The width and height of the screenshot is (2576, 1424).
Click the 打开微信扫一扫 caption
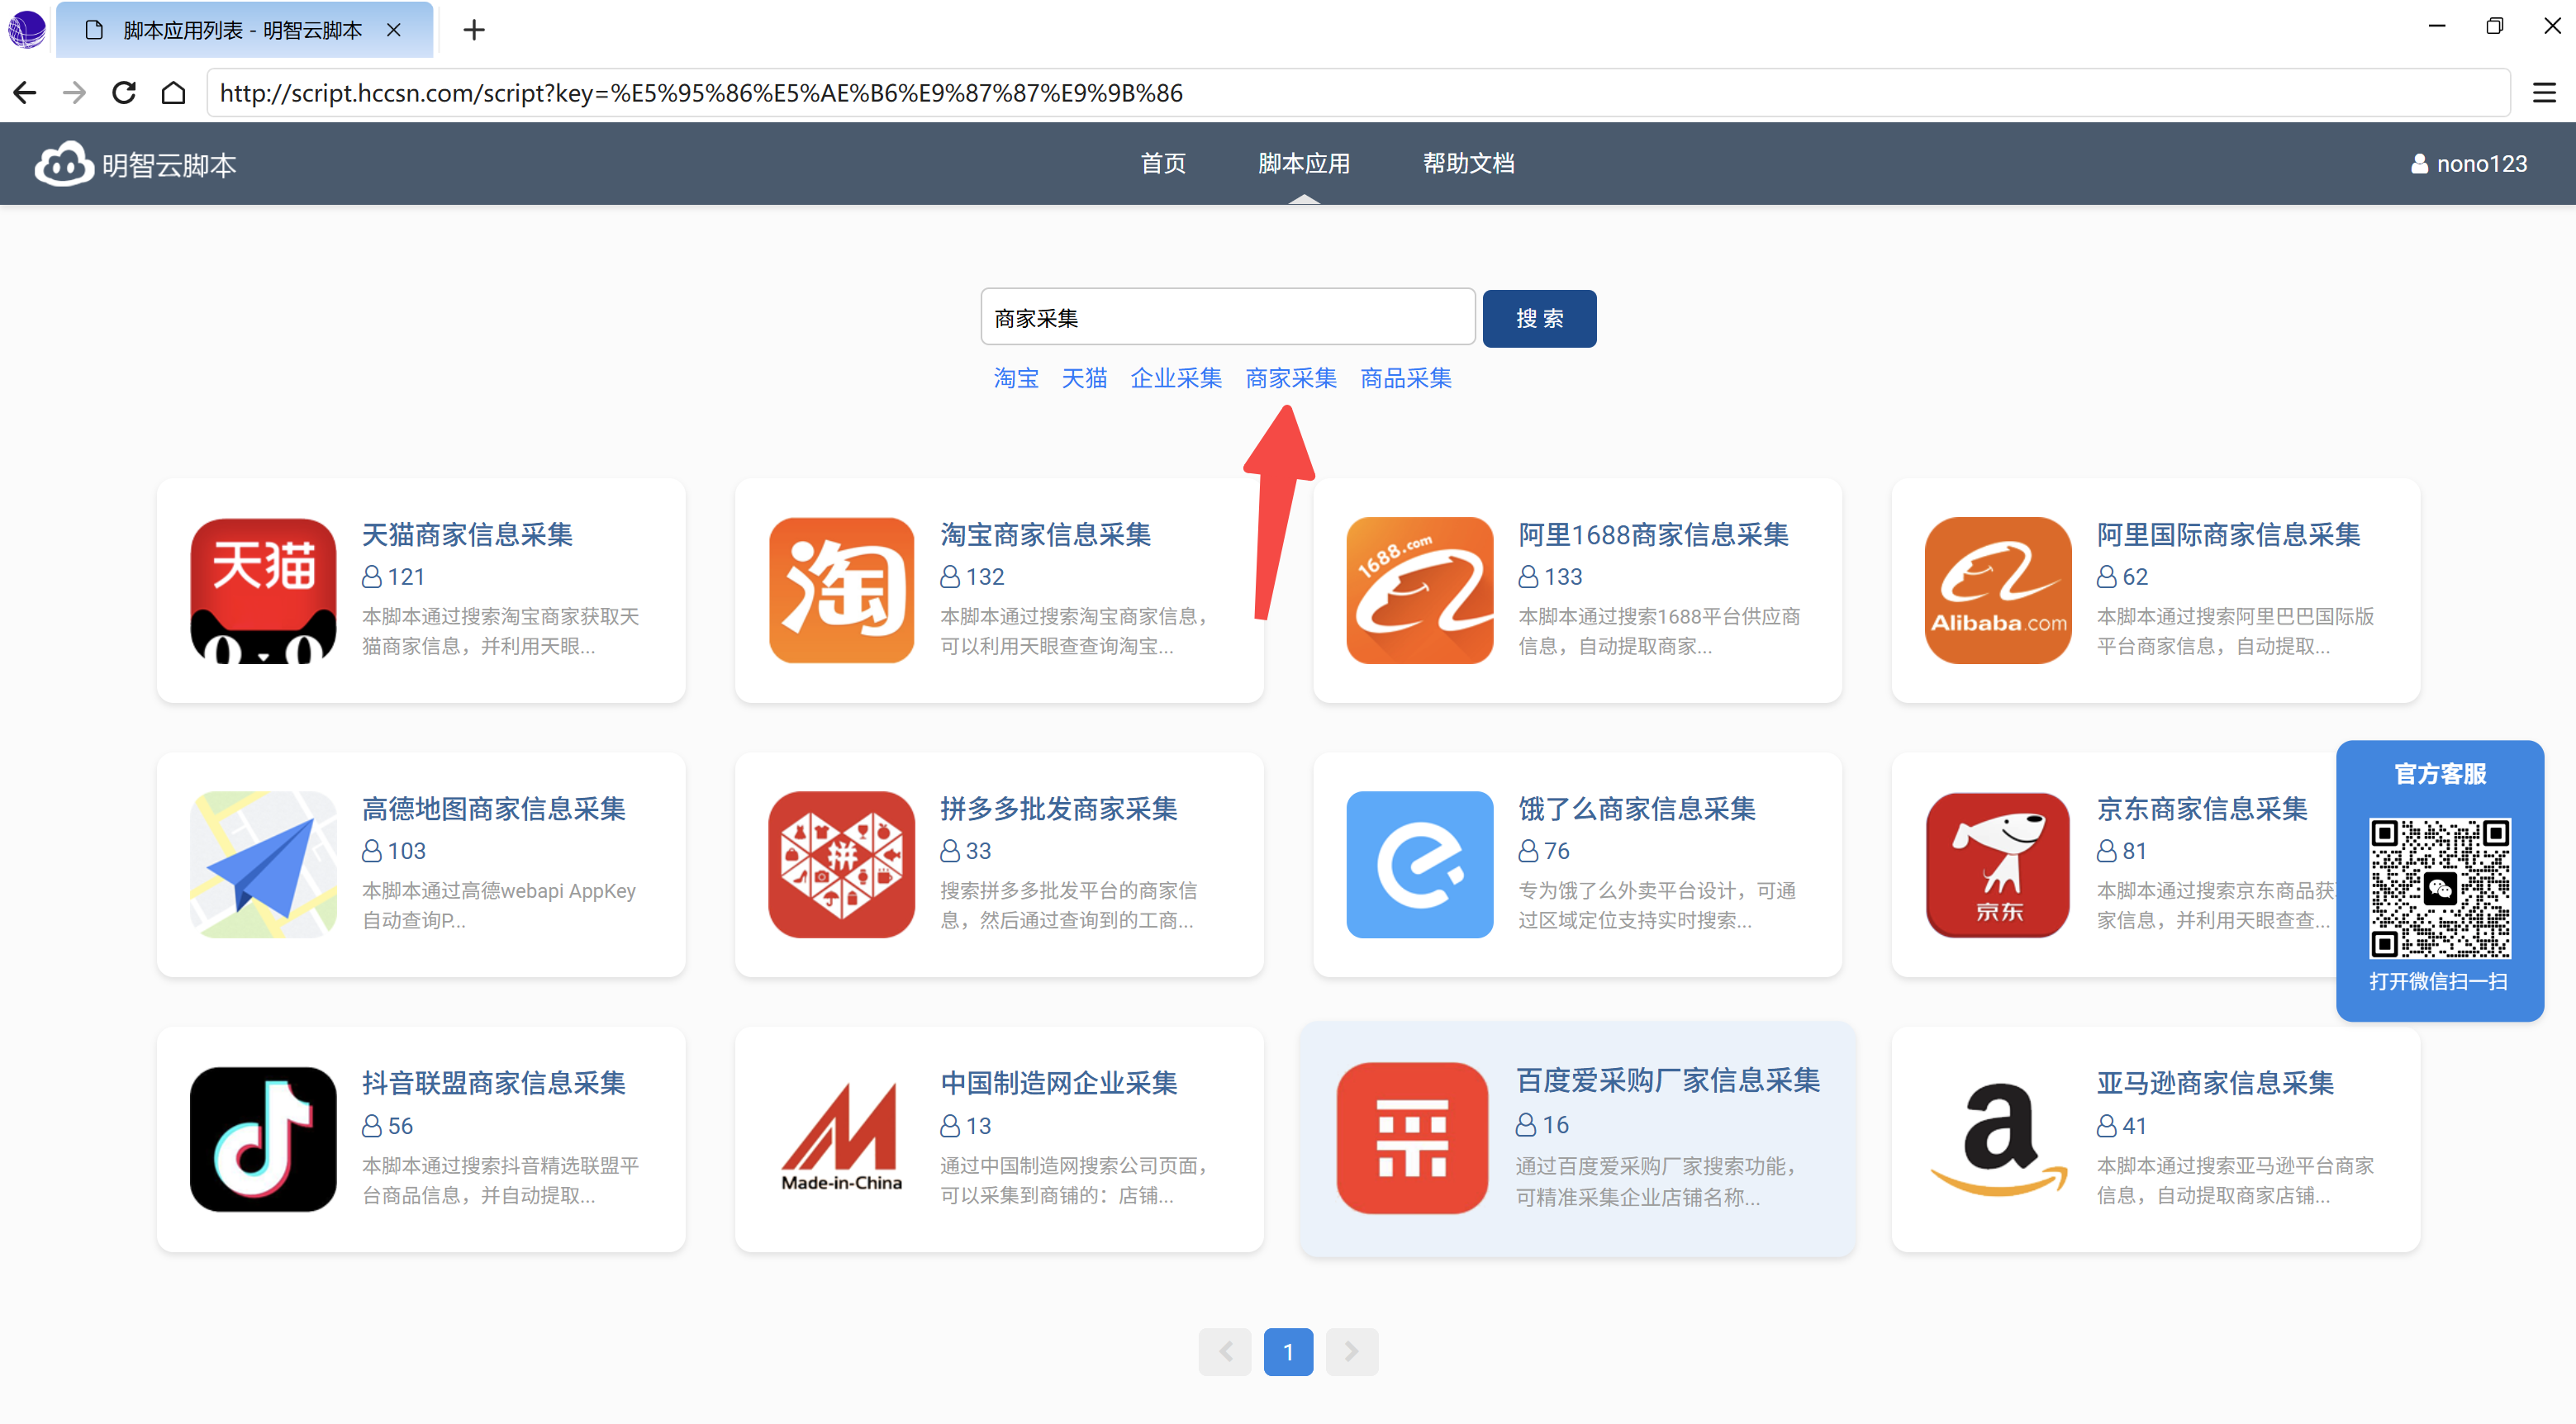2439,982
